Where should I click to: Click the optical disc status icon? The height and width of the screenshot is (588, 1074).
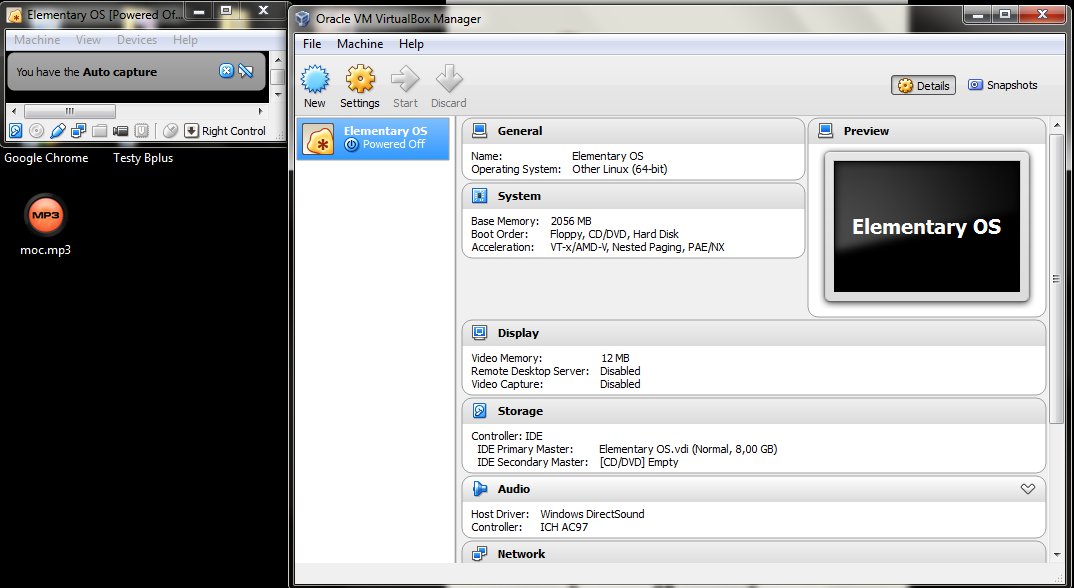[x=37, y=131]
